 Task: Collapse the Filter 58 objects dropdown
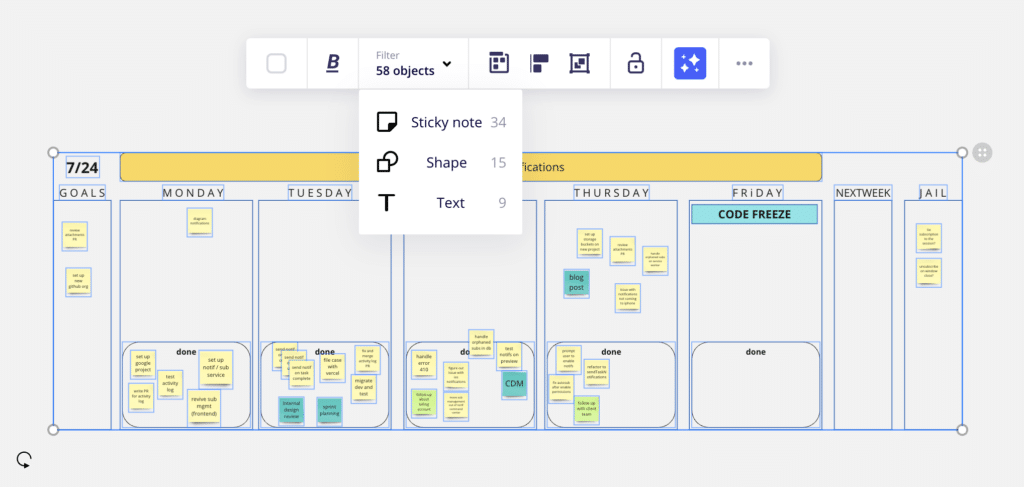[x=413, y=63]
